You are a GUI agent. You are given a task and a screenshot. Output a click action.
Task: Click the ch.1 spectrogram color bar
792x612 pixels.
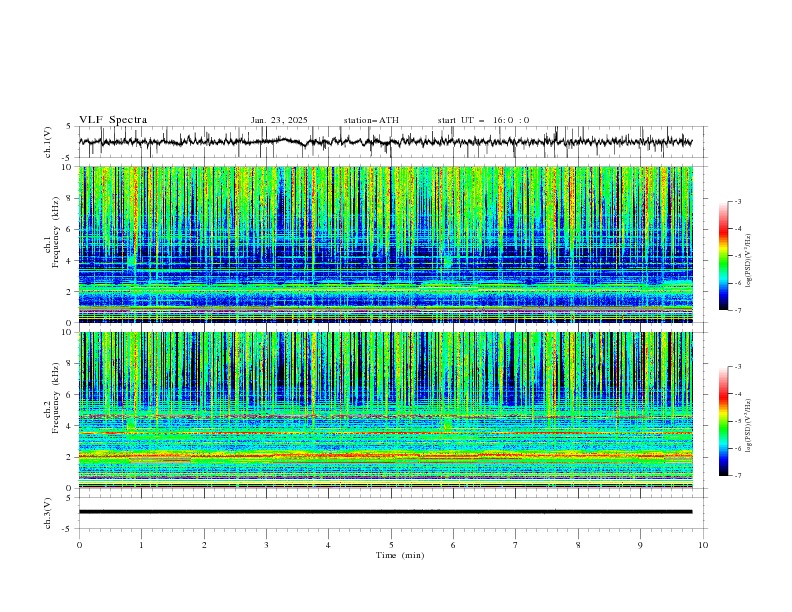(723, 256)
